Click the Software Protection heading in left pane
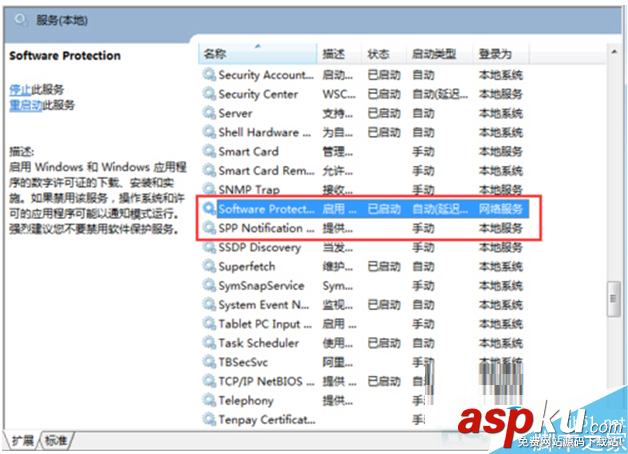628x454 pixels. tap(65, 55)
